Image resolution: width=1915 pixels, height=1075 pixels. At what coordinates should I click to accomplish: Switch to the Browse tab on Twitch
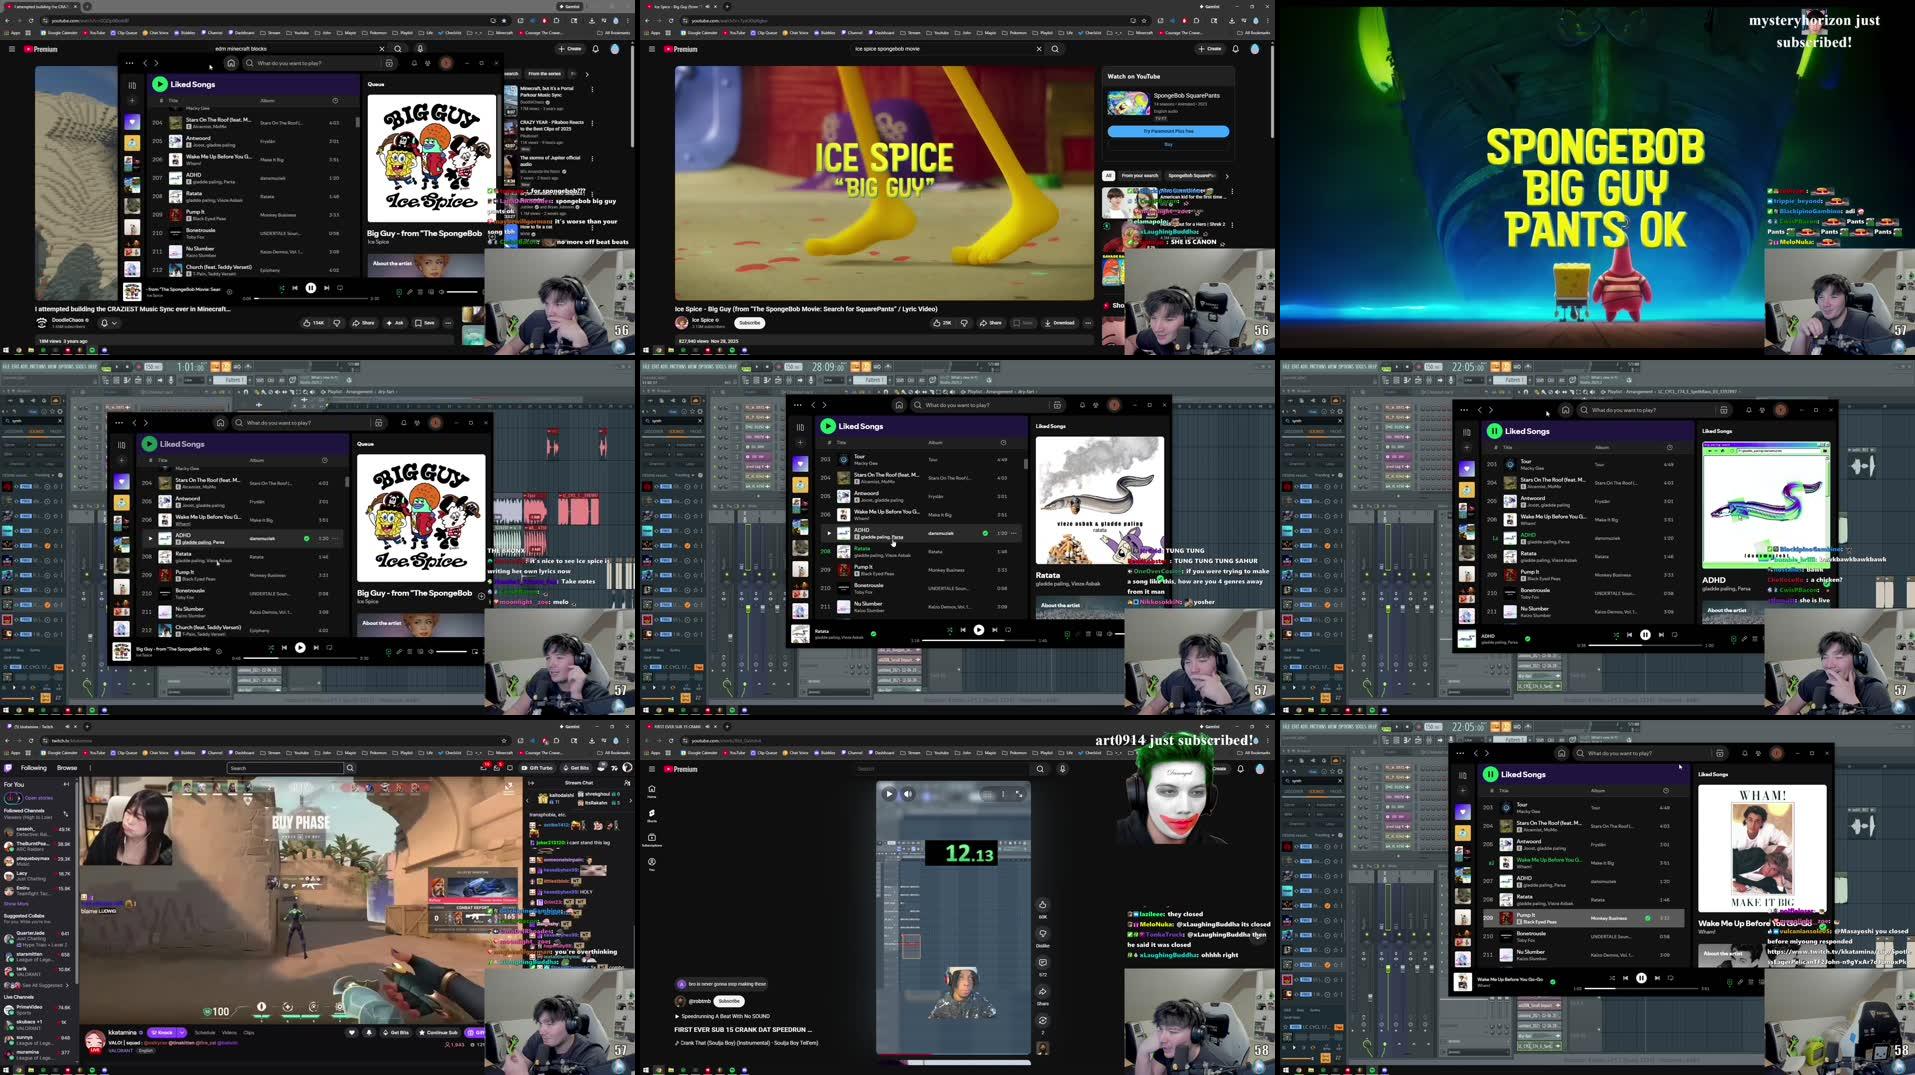(x=66, y=767)
